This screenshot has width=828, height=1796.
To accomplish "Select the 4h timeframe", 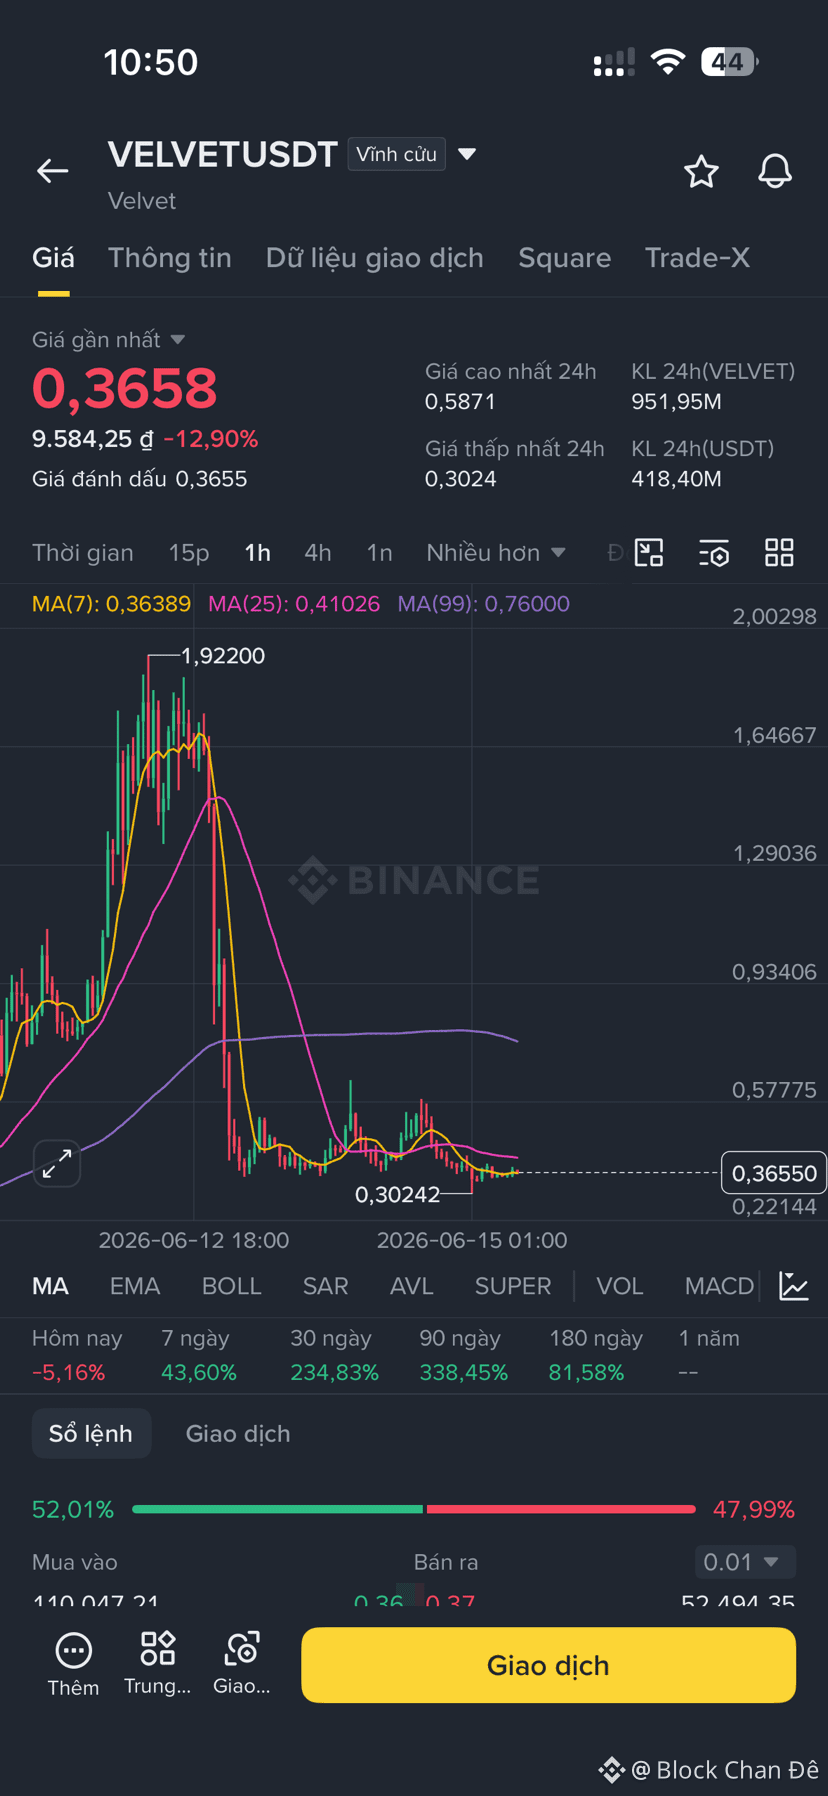I will [x=318, y=553].
